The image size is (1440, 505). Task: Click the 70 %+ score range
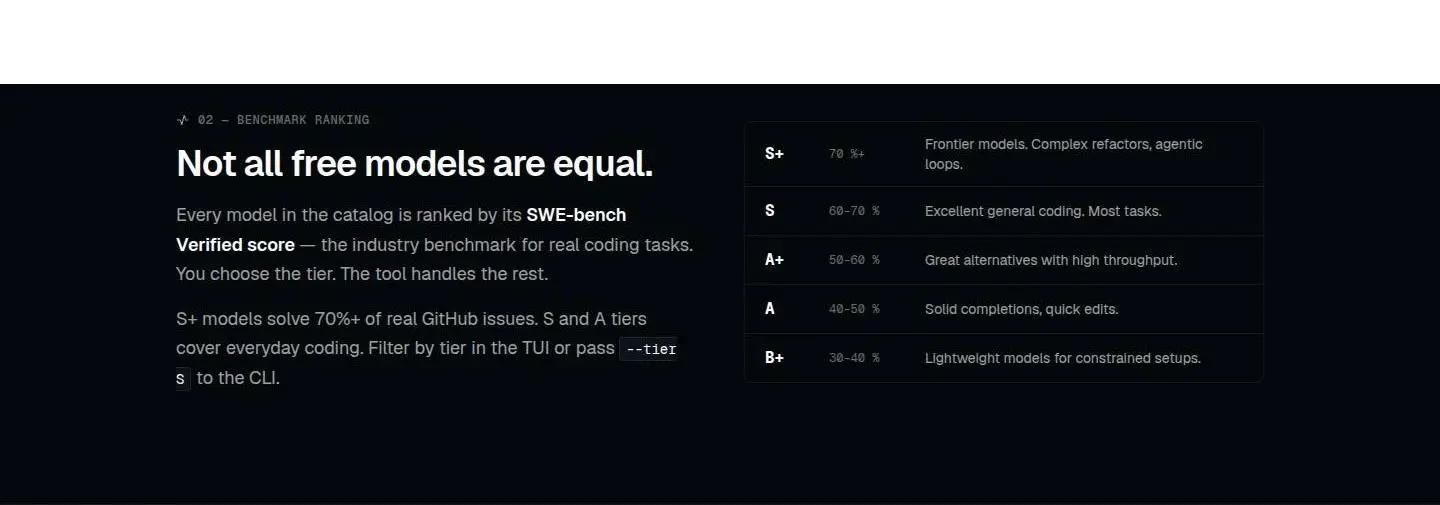point(846,154)
